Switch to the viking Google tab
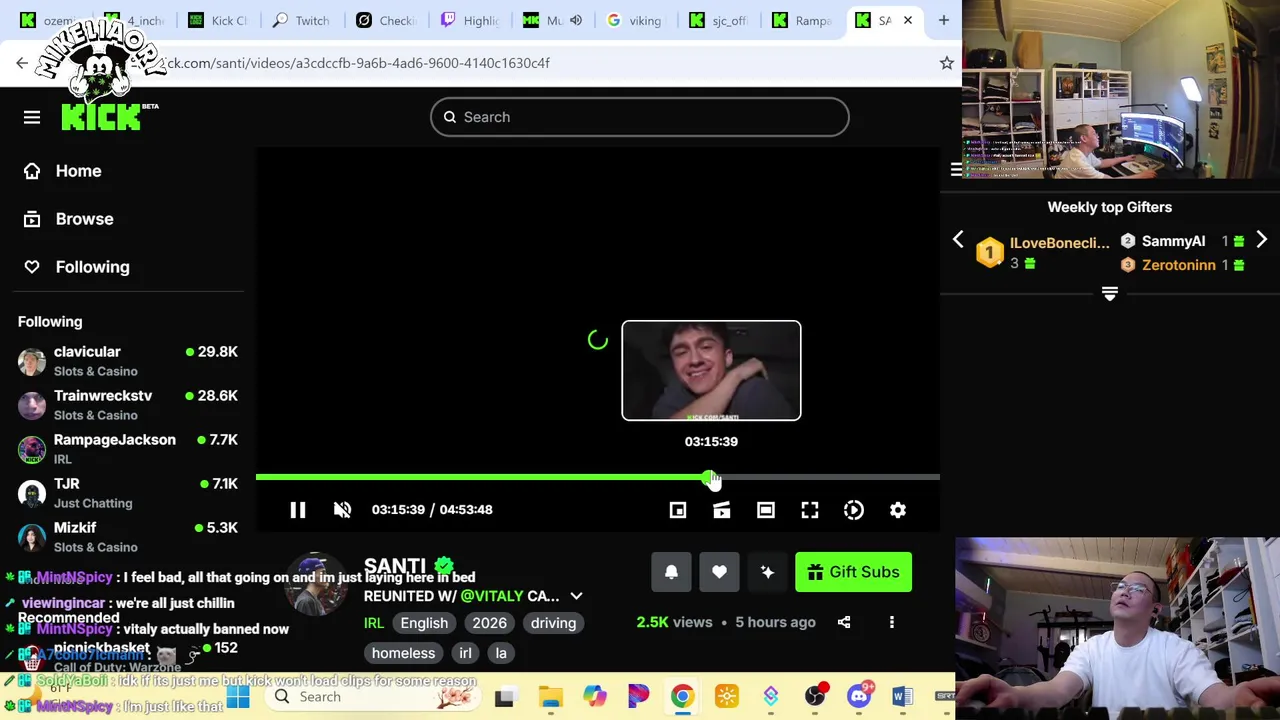1280x720 pixels. click(x=637, y=20)
